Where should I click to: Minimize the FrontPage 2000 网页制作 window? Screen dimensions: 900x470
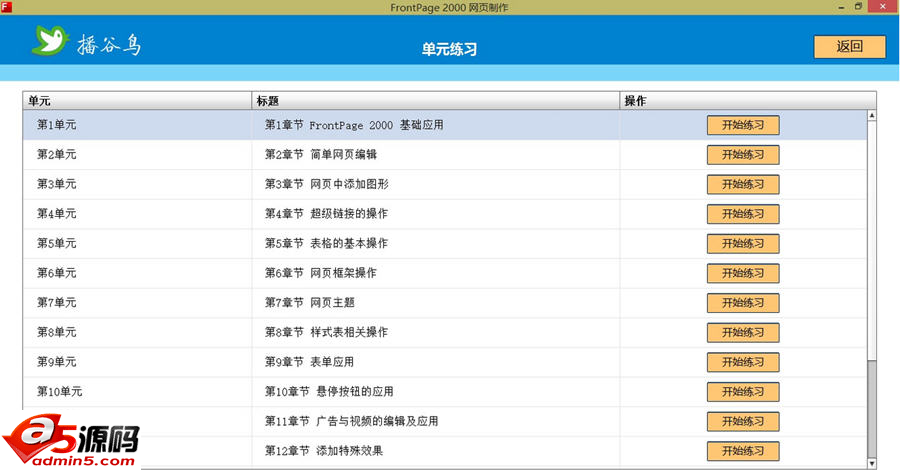(x=841, y=7)
